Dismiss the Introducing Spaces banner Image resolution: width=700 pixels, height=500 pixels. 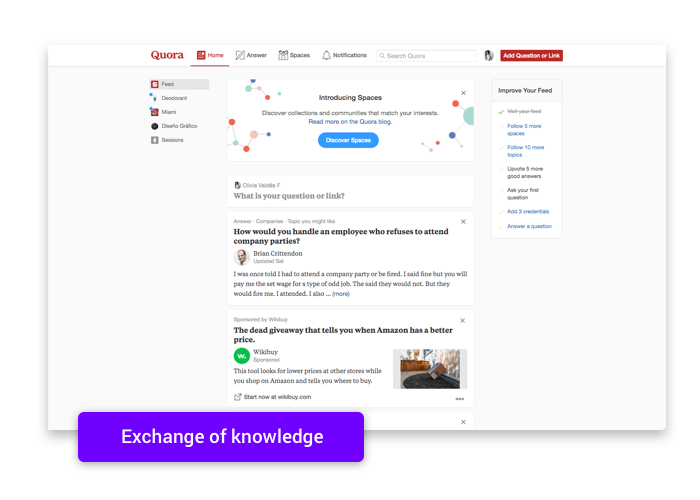pos(463,93)
